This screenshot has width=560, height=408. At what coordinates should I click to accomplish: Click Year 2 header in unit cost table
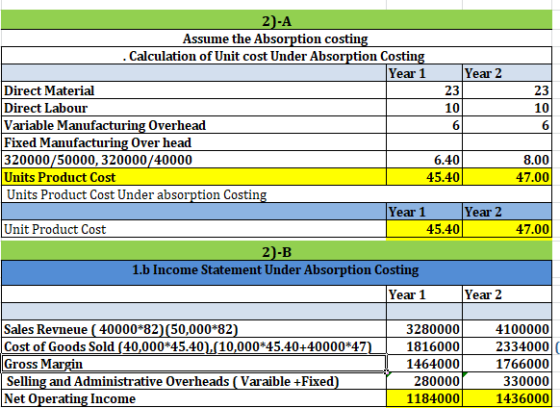point(507,73)
